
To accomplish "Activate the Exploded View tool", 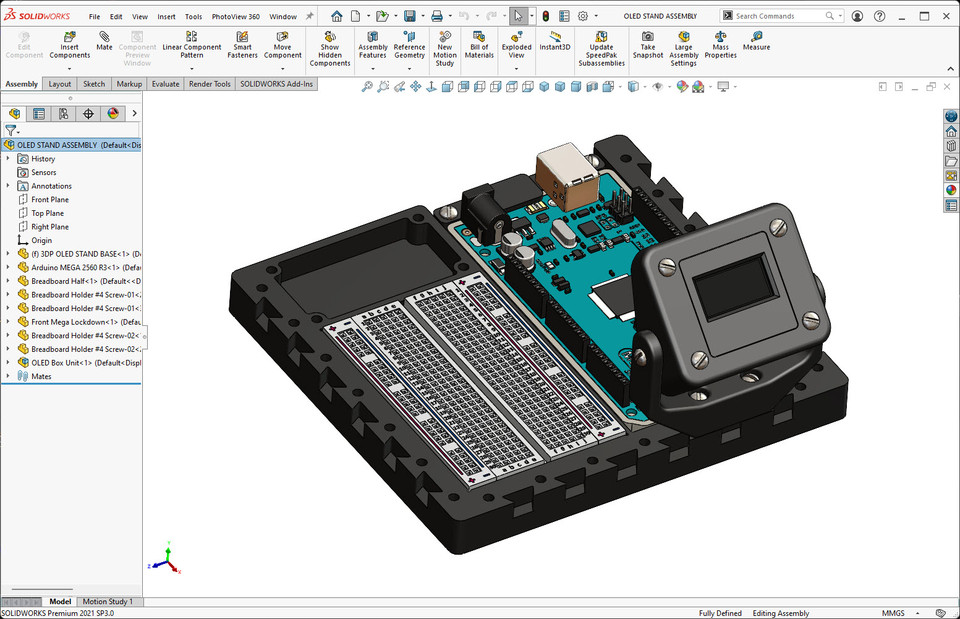I will 516,45.
